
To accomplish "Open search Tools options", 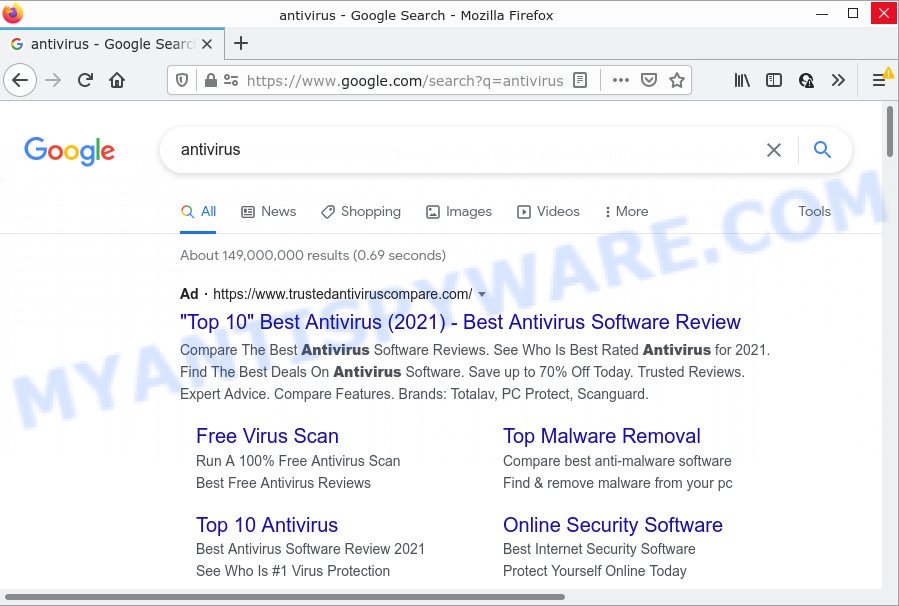I will 814,212.
